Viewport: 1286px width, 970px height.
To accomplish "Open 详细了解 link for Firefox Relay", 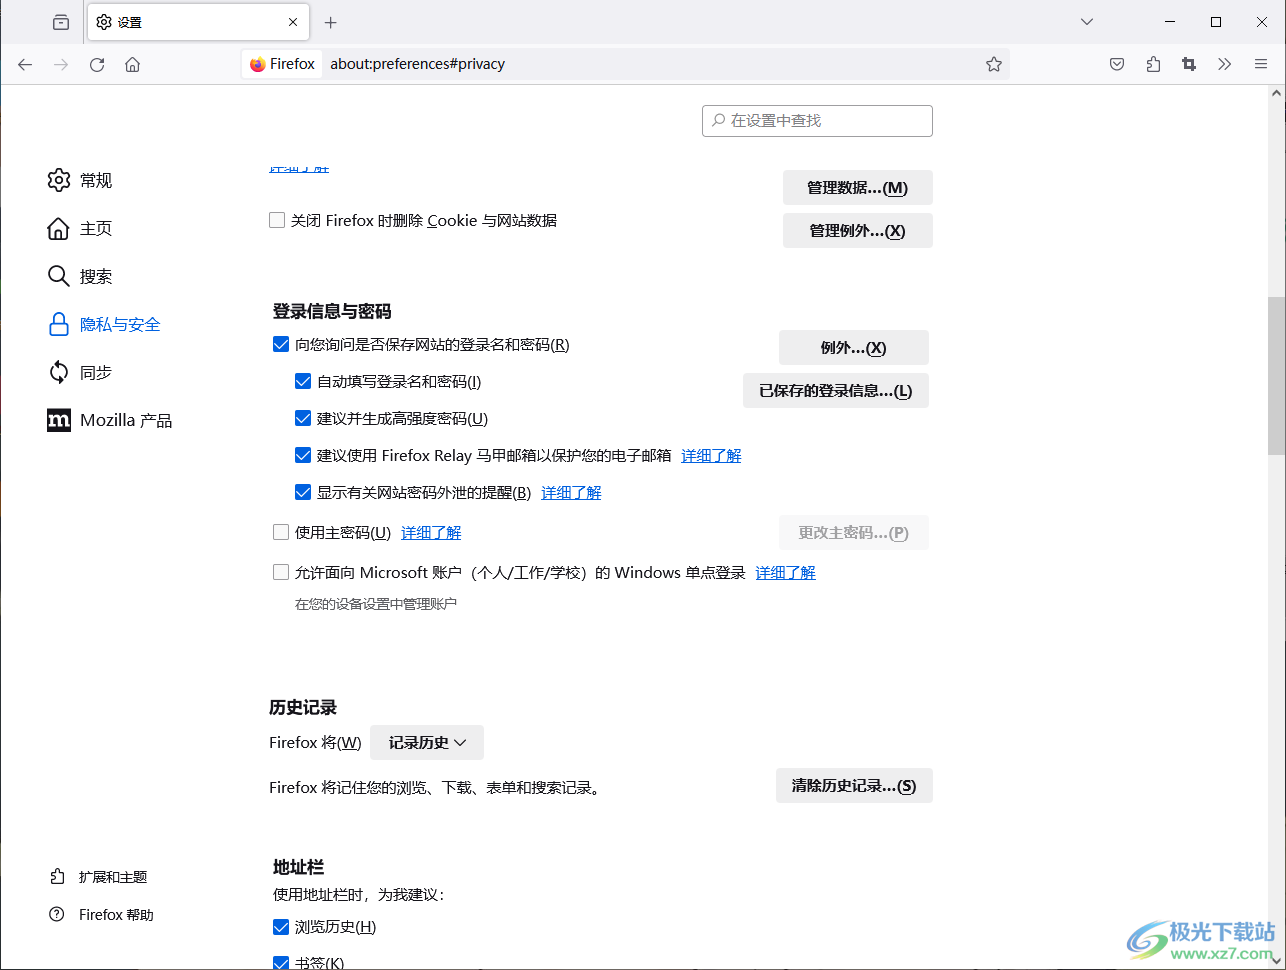I will [x=711, y=456].
